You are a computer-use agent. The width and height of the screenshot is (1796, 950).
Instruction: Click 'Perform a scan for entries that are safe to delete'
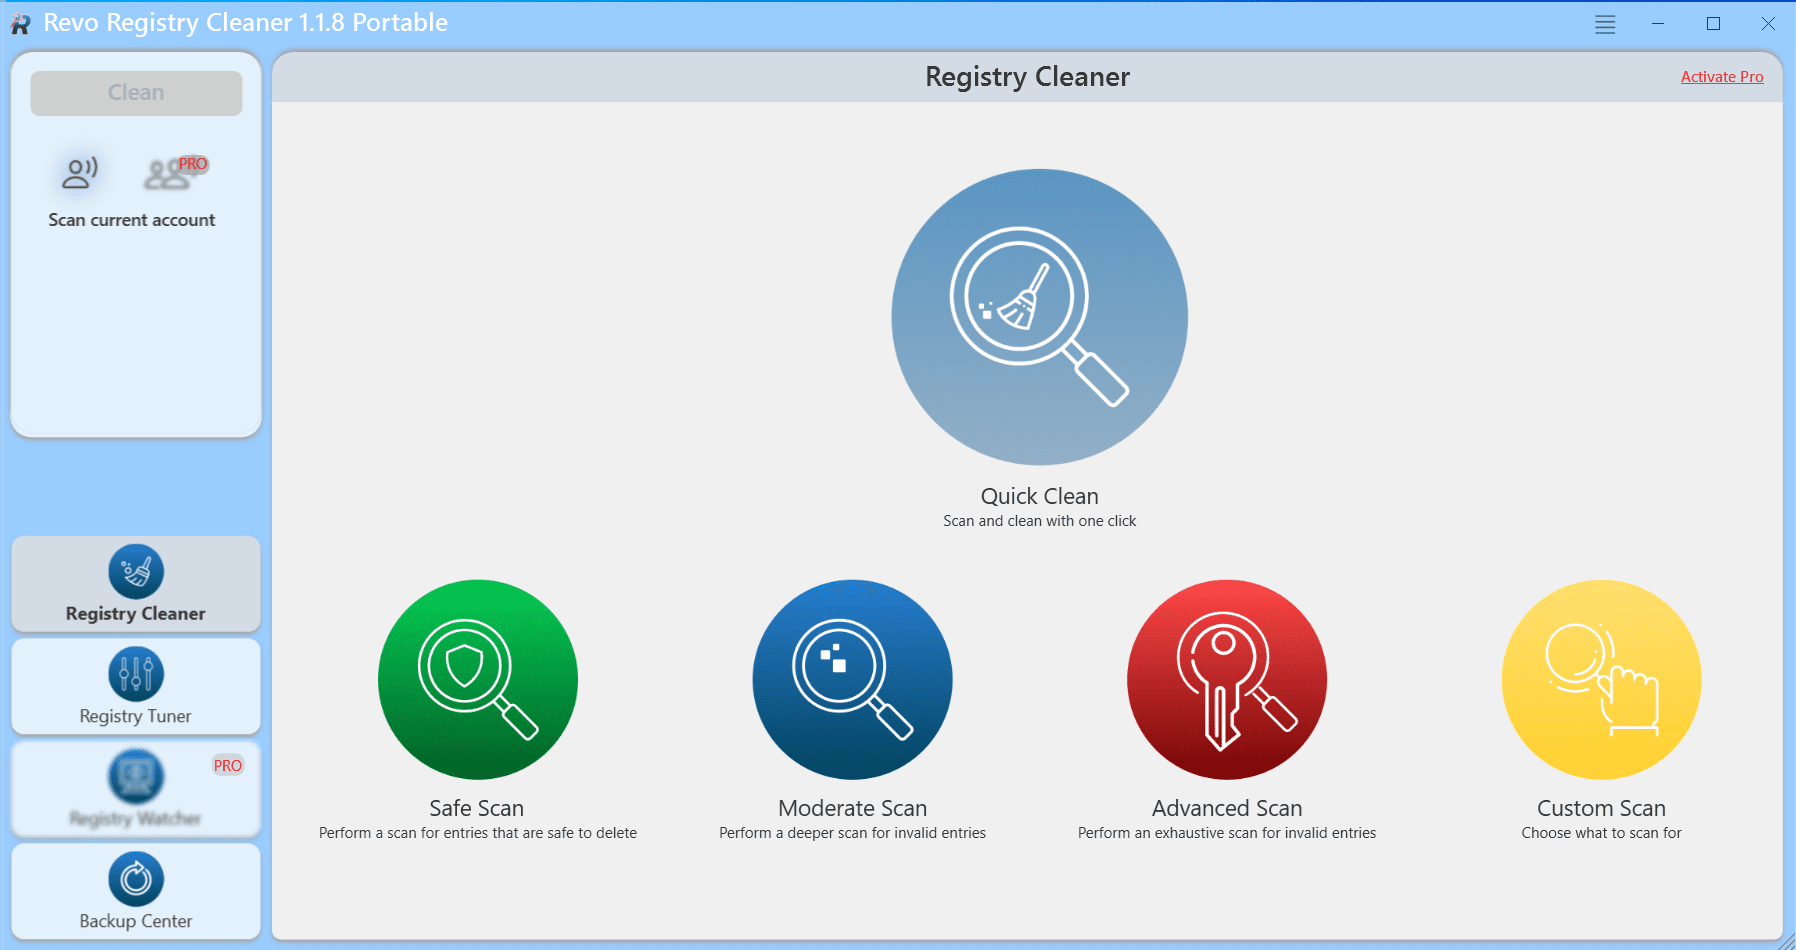click(478, 833)
